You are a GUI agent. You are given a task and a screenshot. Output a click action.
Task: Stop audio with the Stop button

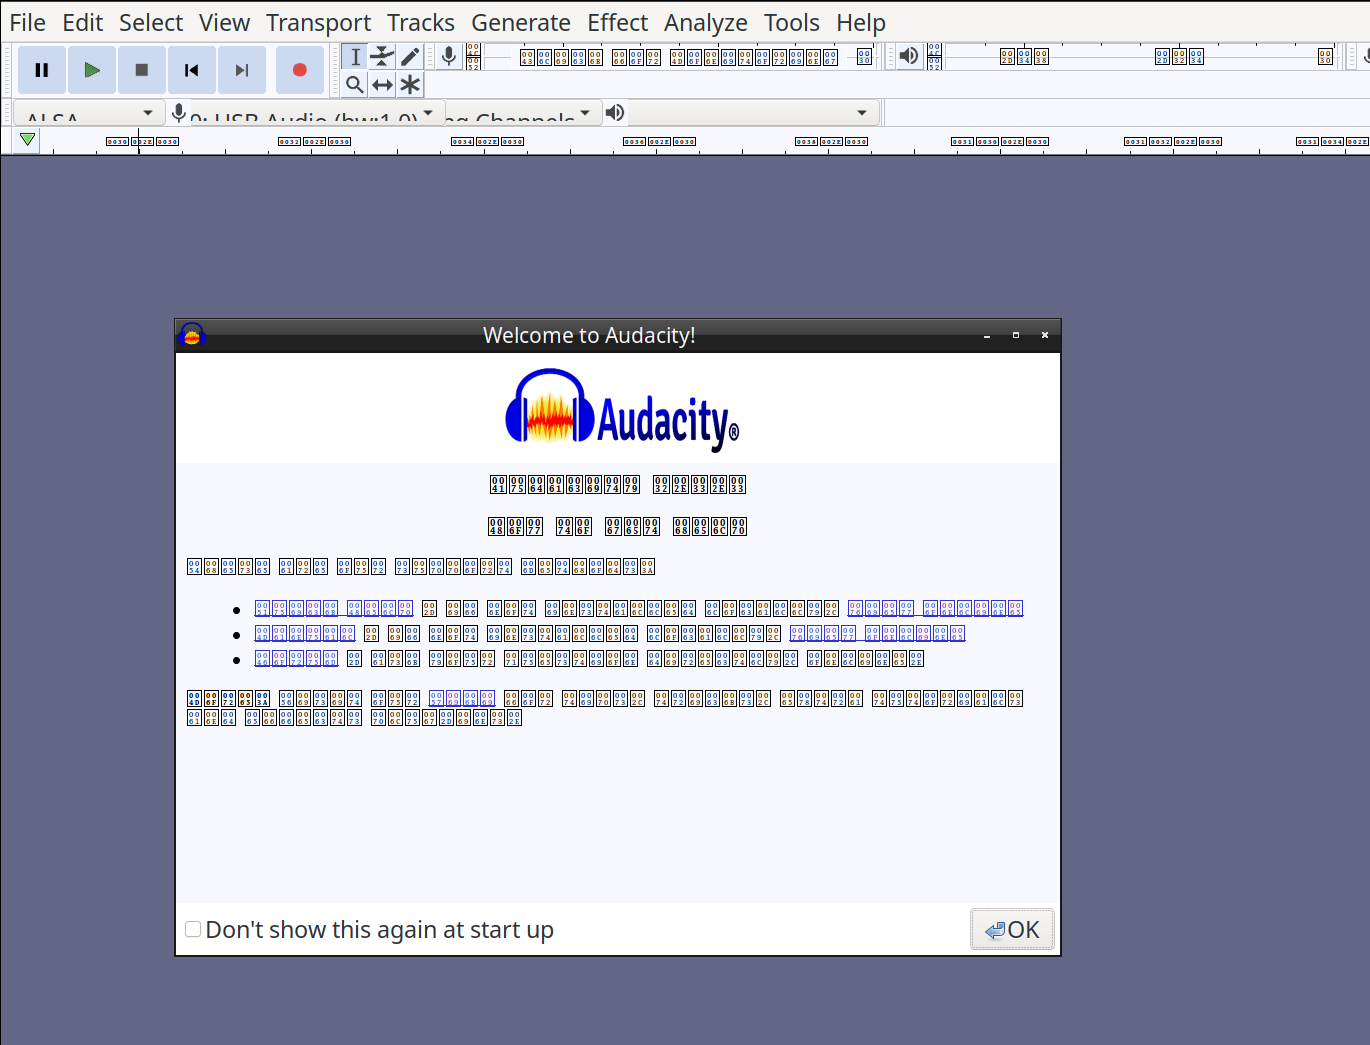click(x=142, y=70)
